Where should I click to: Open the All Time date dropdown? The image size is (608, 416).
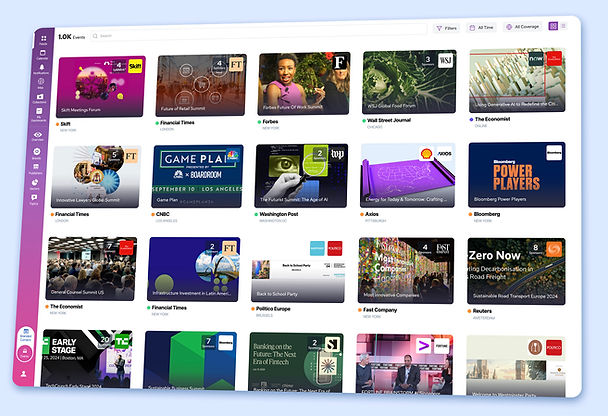(481, 28)
